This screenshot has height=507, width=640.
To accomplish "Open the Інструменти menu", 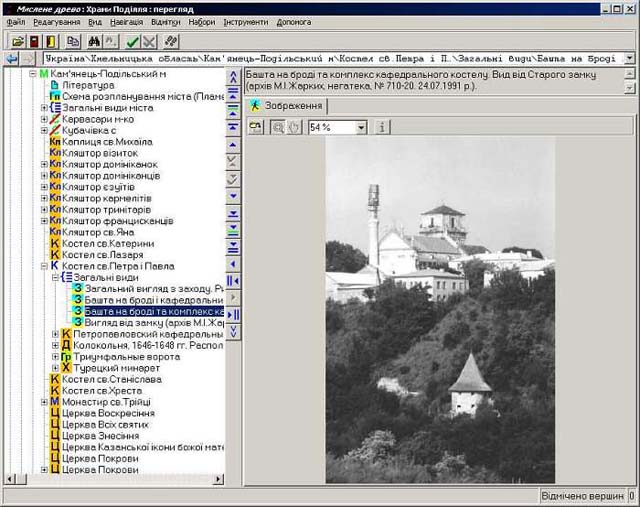I will pyautogui.click(x=246, y=22).
